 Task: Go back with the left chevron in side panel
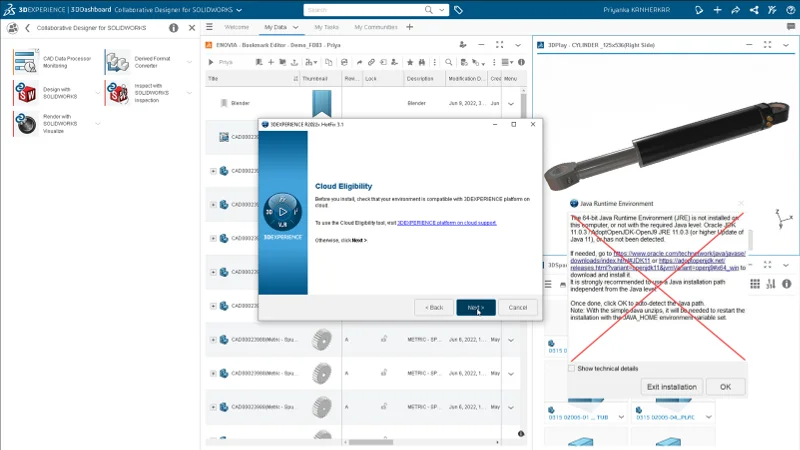[27, 28]
